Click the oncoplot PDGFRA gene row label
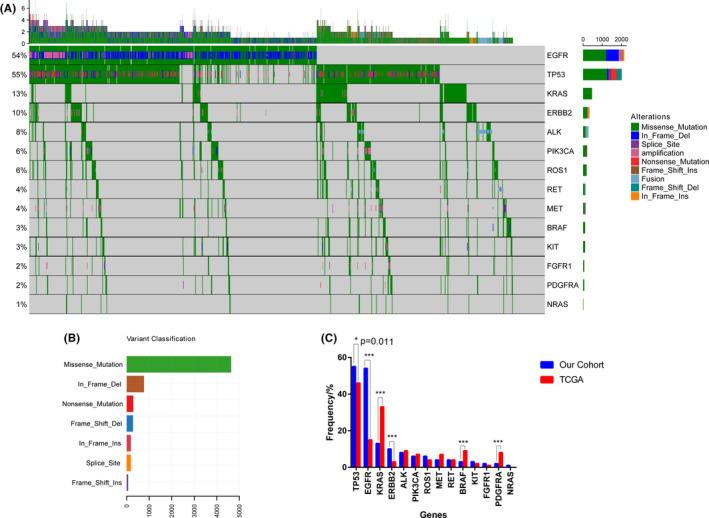709x518 pixels. point(562,285)
